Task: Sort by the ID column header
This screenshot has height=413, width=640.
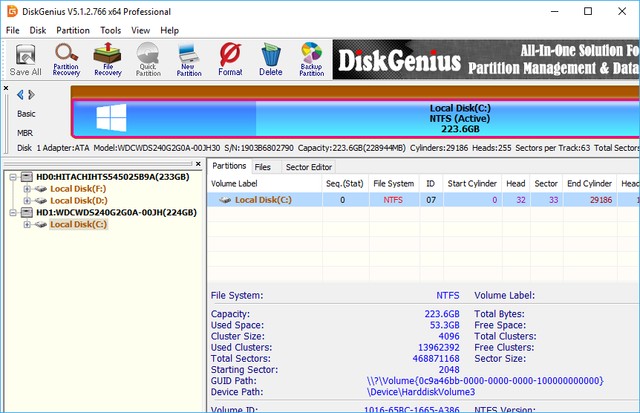Action: point(431,184)
